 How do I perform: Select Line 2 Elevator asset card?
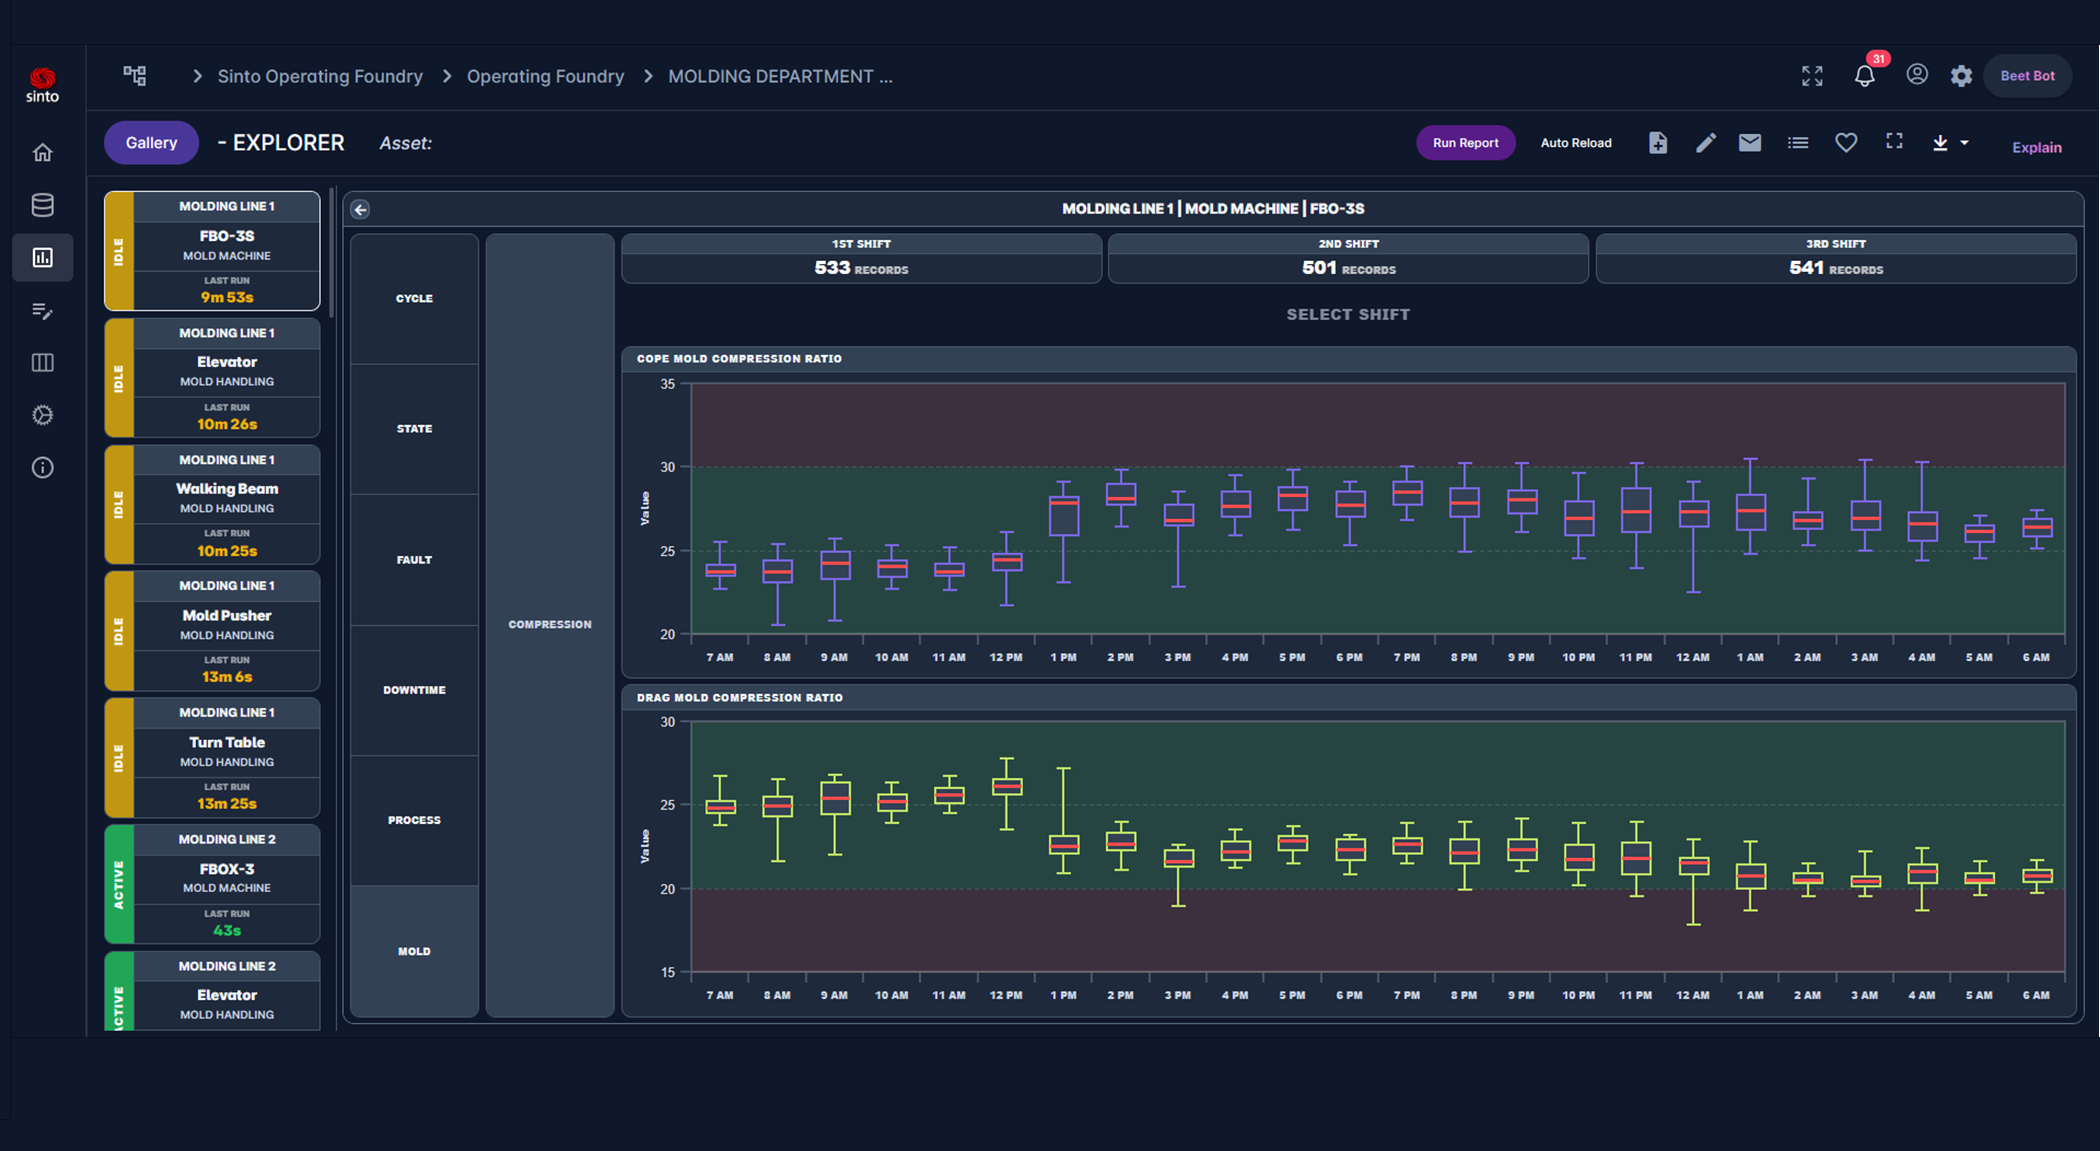click(x=212, y=991)
